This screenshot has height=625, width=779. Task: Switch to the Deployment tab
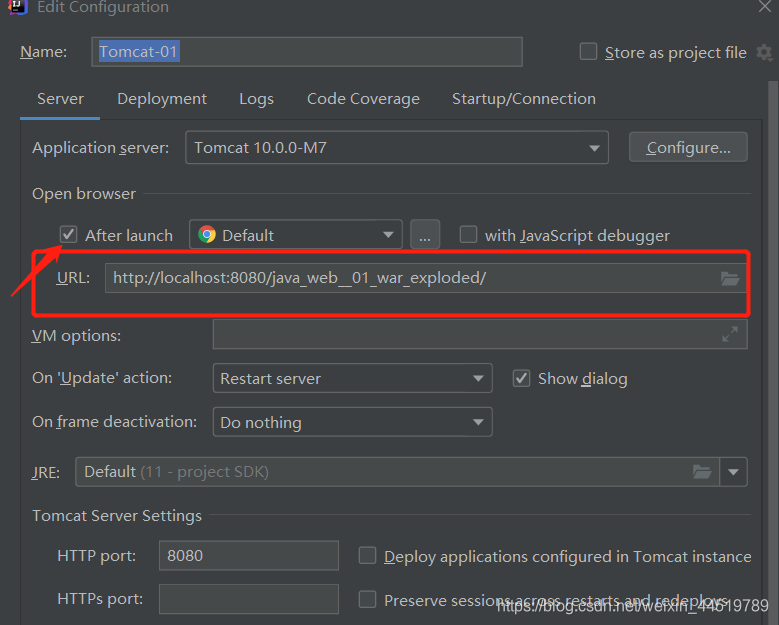[x=161, y=99]
